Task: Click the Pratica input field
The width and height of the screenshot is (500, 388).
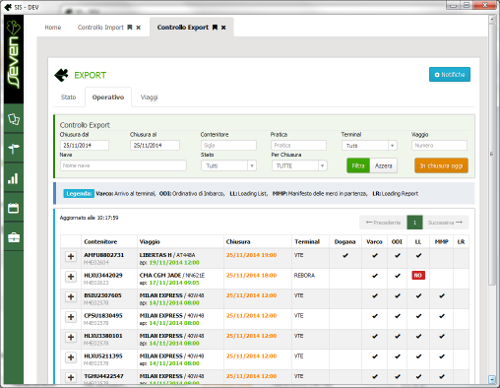Action: pos(299,145)
